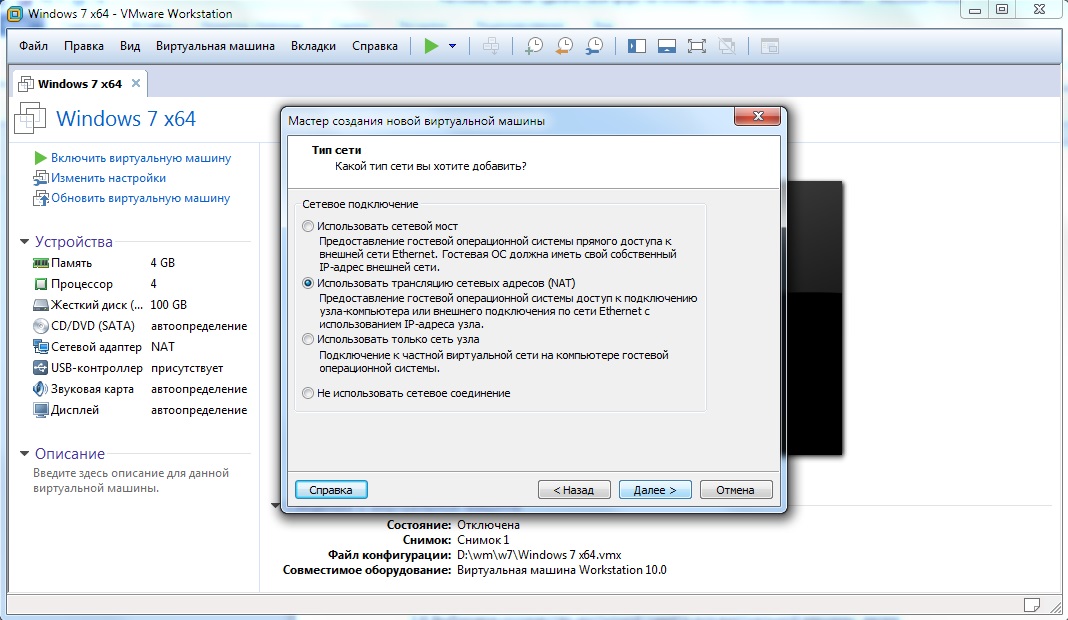
Task: Close the new virtual machine wizard dialog
Action: pyautogui.click(x=757, y=117)
